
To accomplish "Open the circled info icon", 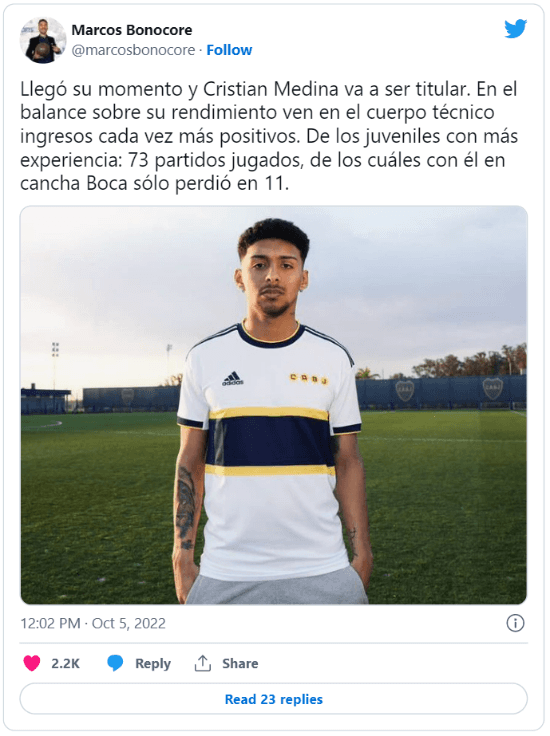I will 515,623.
